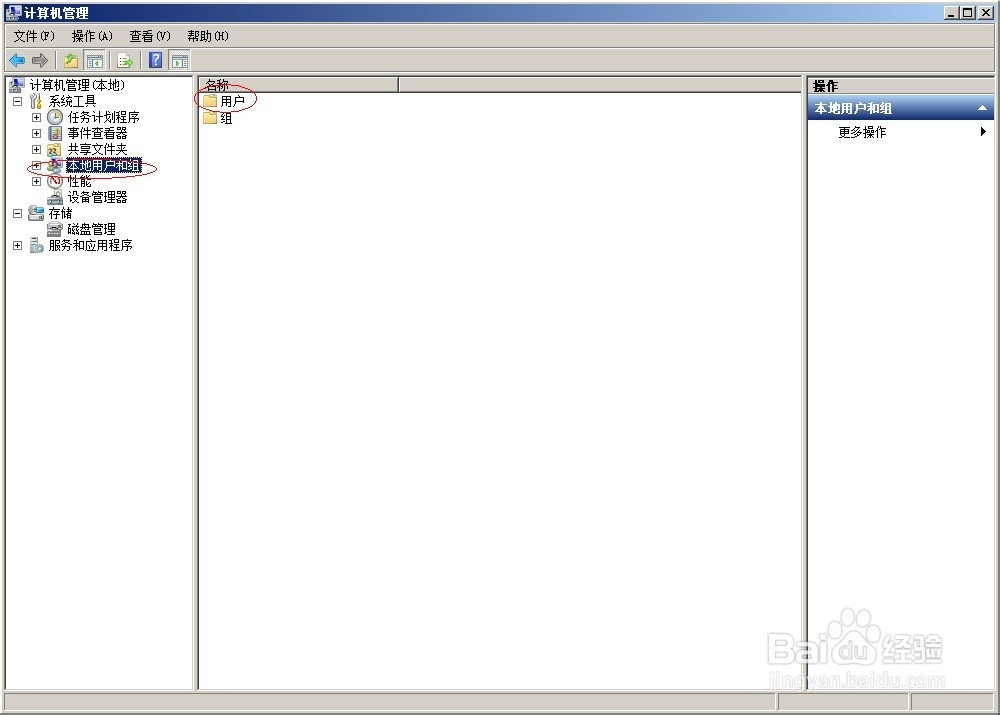Click the Up one level folder icon
The height and width of the screenshot is (715, 1000).
71,61
